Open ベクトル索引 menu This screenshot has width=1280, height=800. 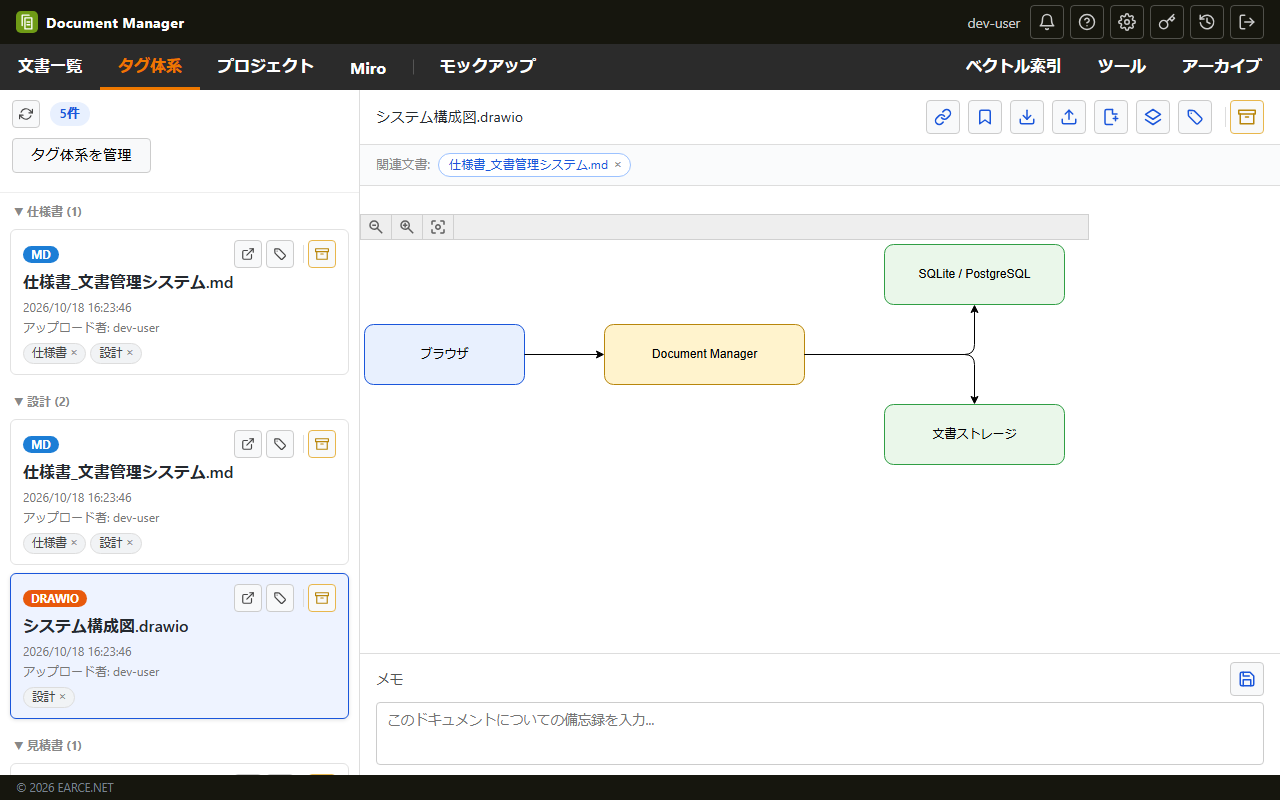1013,67
